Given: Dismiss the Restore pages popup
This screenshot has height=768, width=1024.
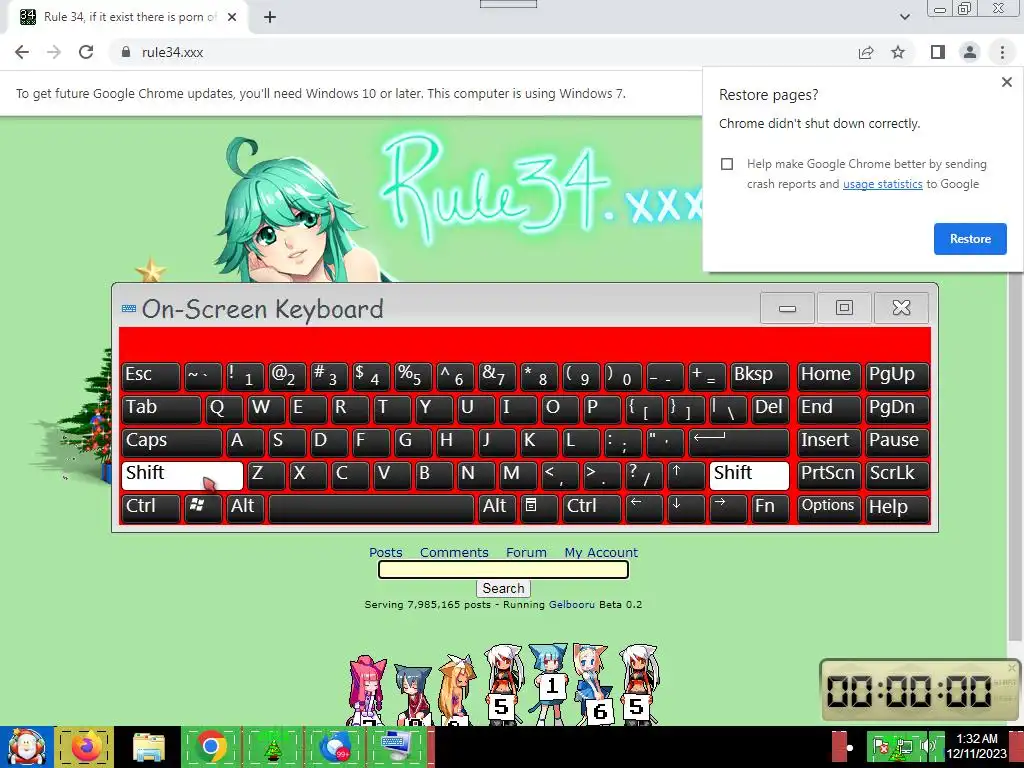Looking at the screenshot, I should pos(1006,82).
